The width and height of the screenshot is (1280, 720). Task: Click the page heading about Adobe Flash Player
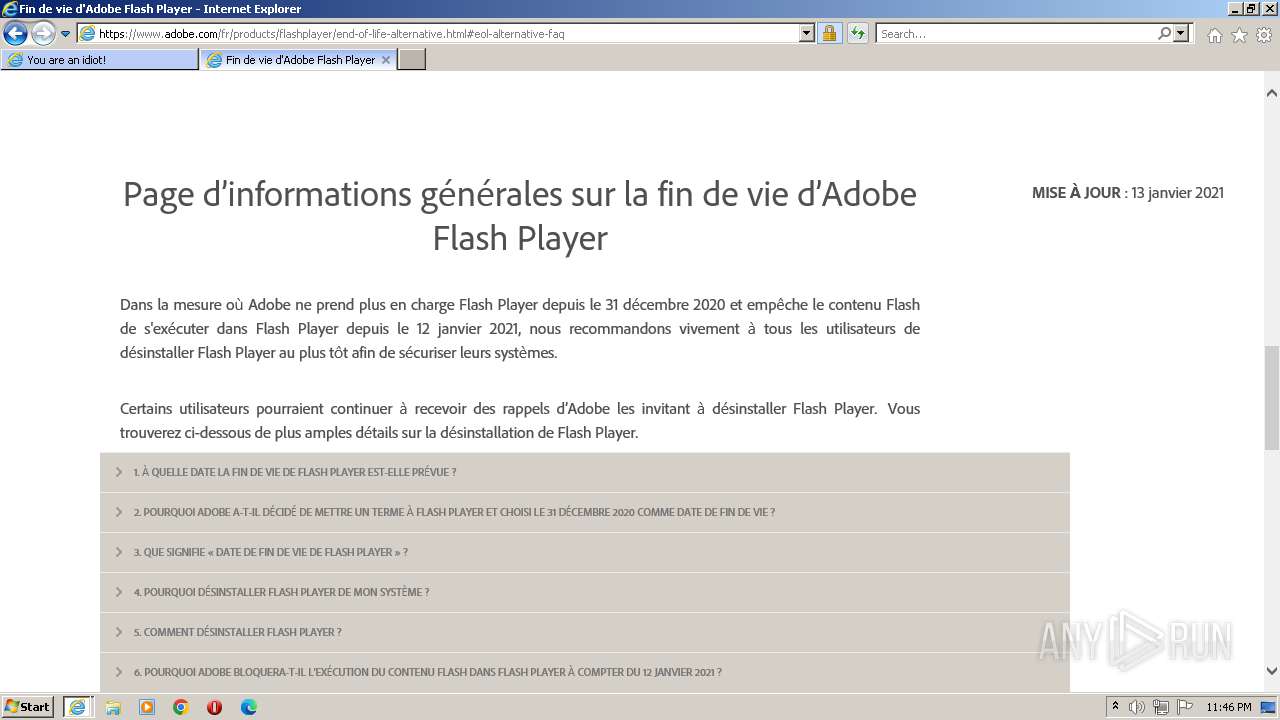click(520, 216)
